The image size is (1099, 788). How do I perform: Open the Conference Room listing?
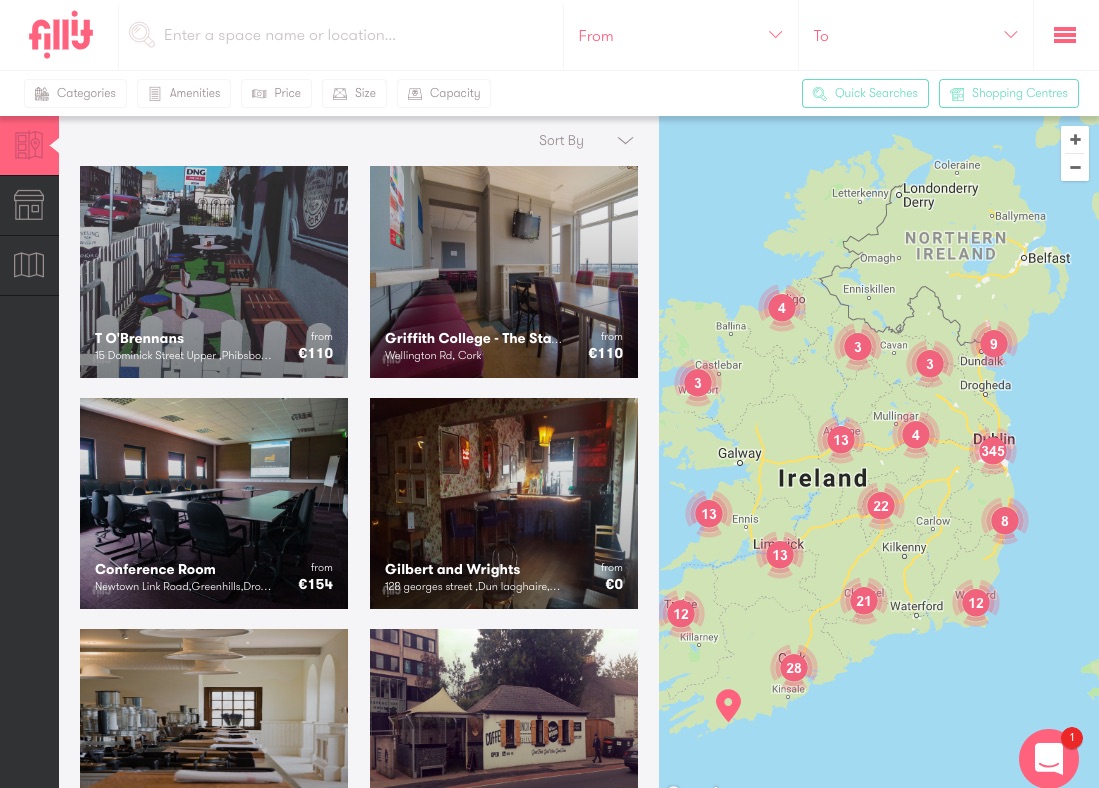214,503
